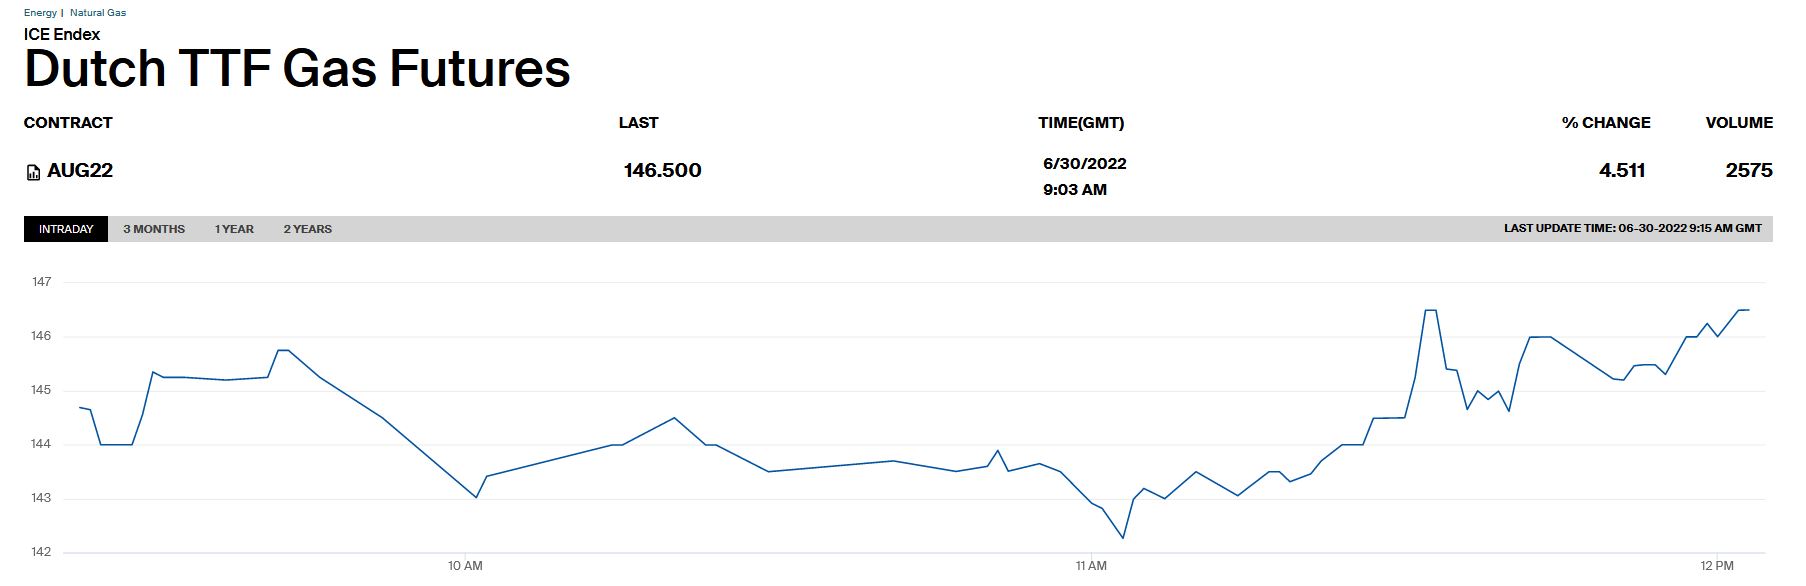Click the VOLUME column header

click(x=1739, y=123)
